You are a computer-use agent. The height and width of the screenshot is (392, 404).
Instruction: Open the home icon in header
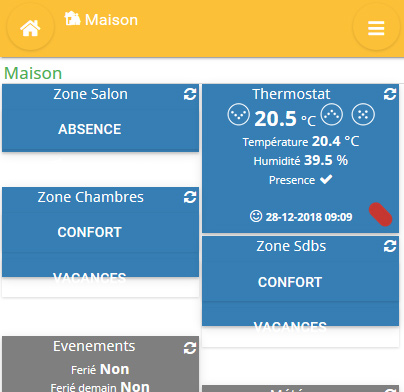pos(30,28)
